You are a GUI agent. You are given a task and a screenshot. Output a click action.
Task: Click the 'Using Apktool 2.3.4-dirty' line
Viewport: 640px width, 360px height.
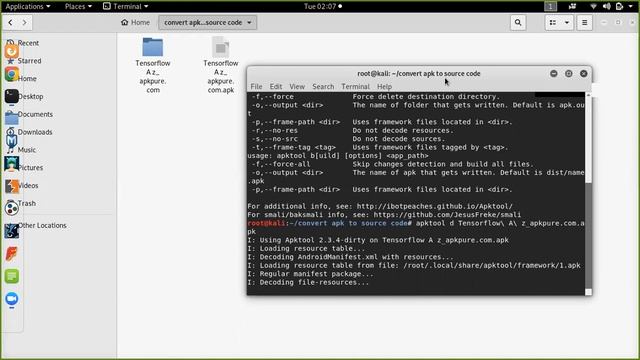(378, 240)
